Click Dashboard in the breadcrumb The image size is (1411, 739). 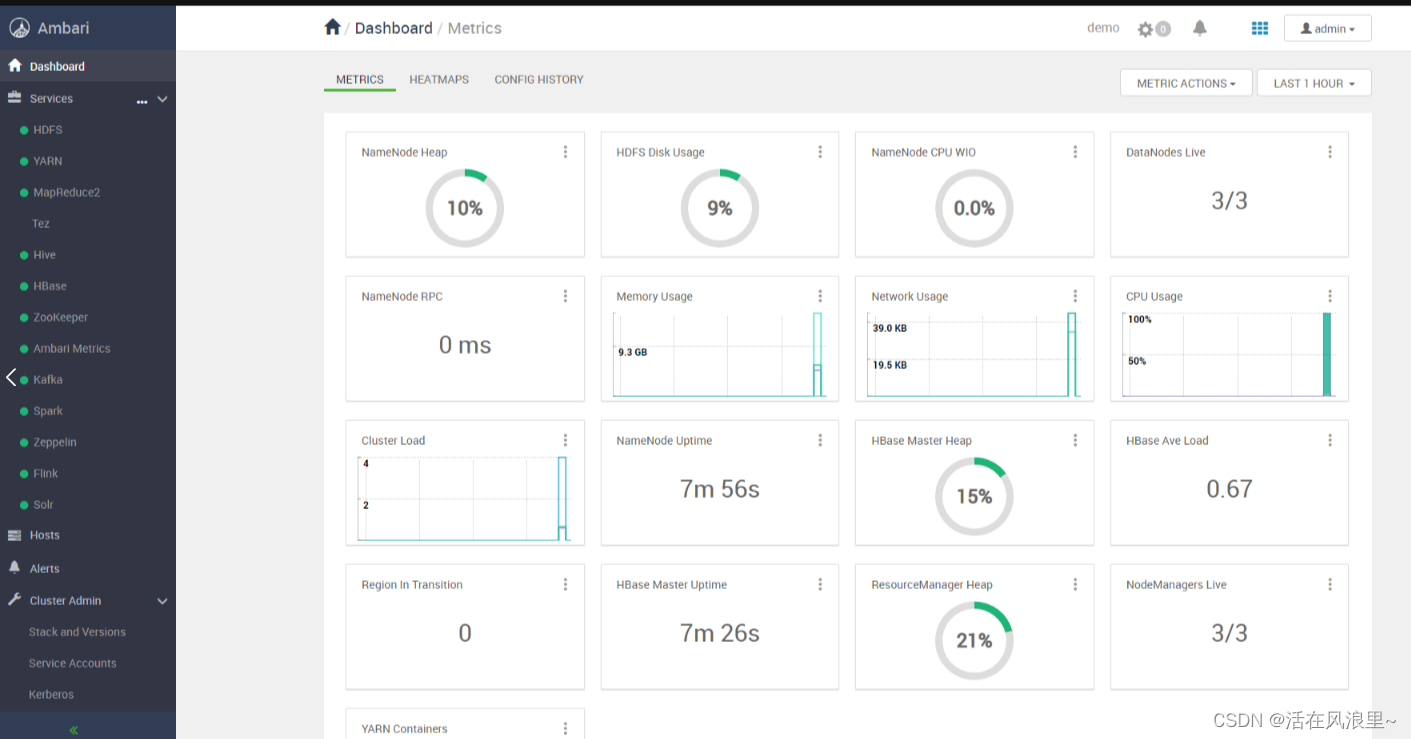point(393,28)
